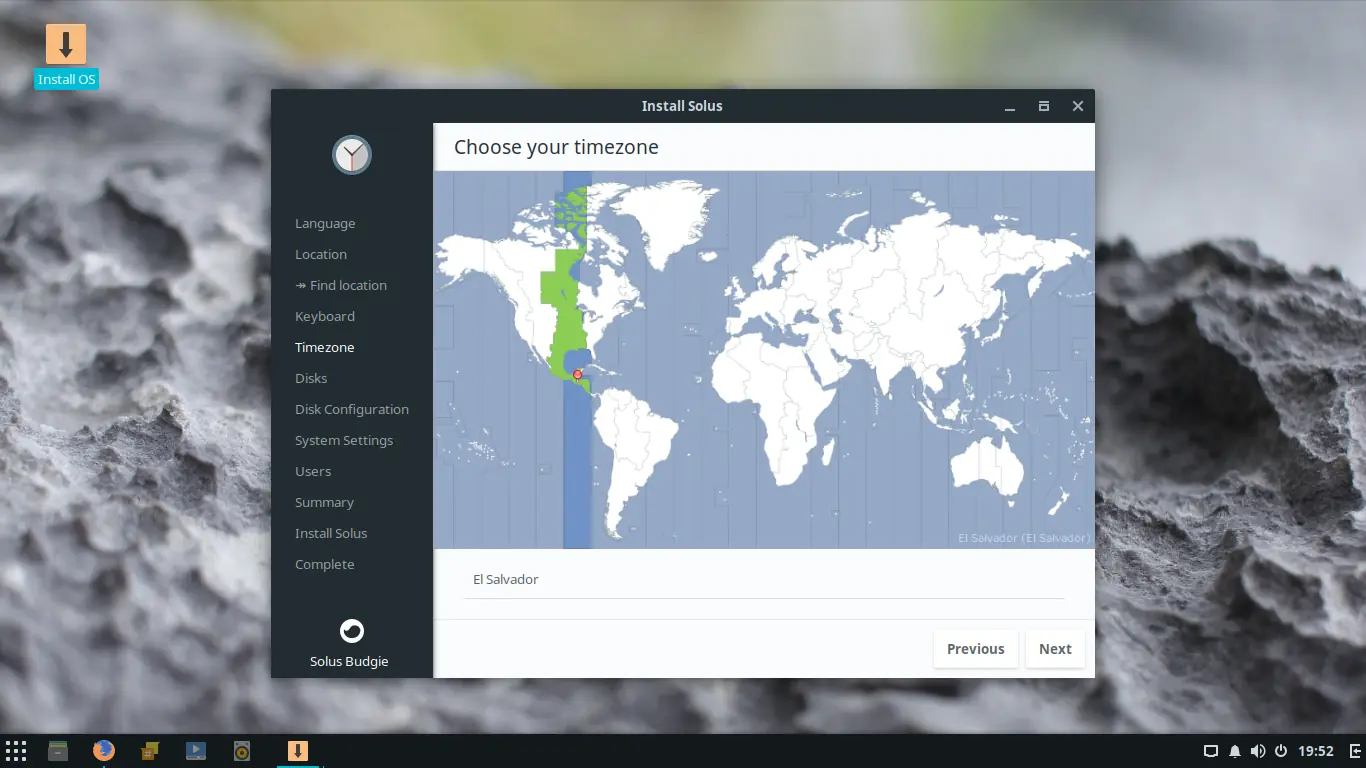Select the System Settings step

344,441
